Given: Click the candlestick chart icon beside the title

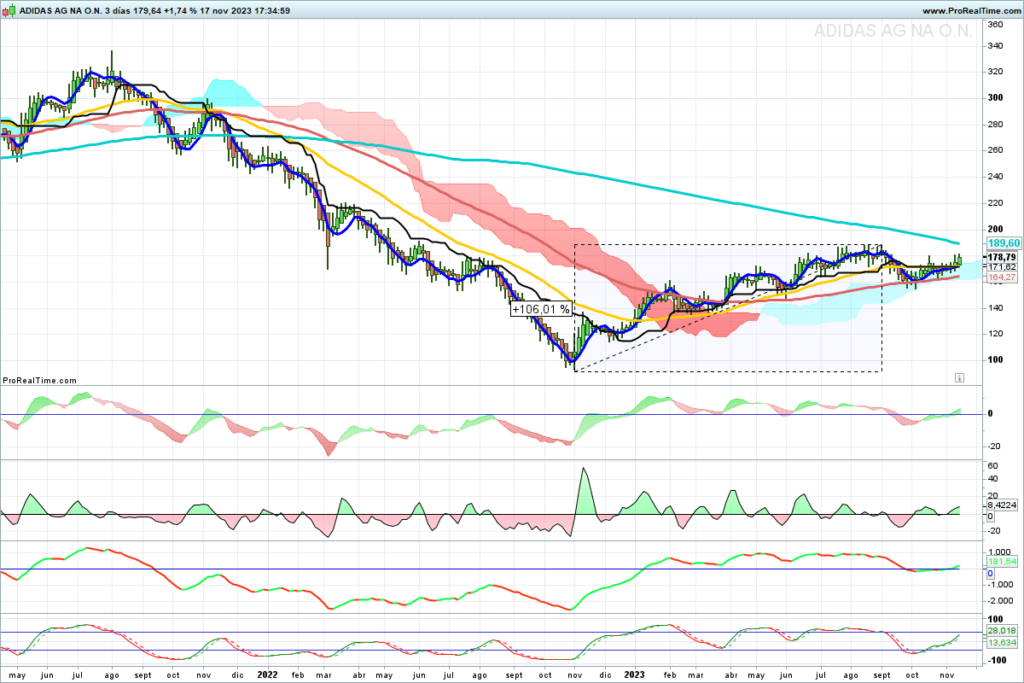Looking at the screenshot, I should tap(9, 10).
